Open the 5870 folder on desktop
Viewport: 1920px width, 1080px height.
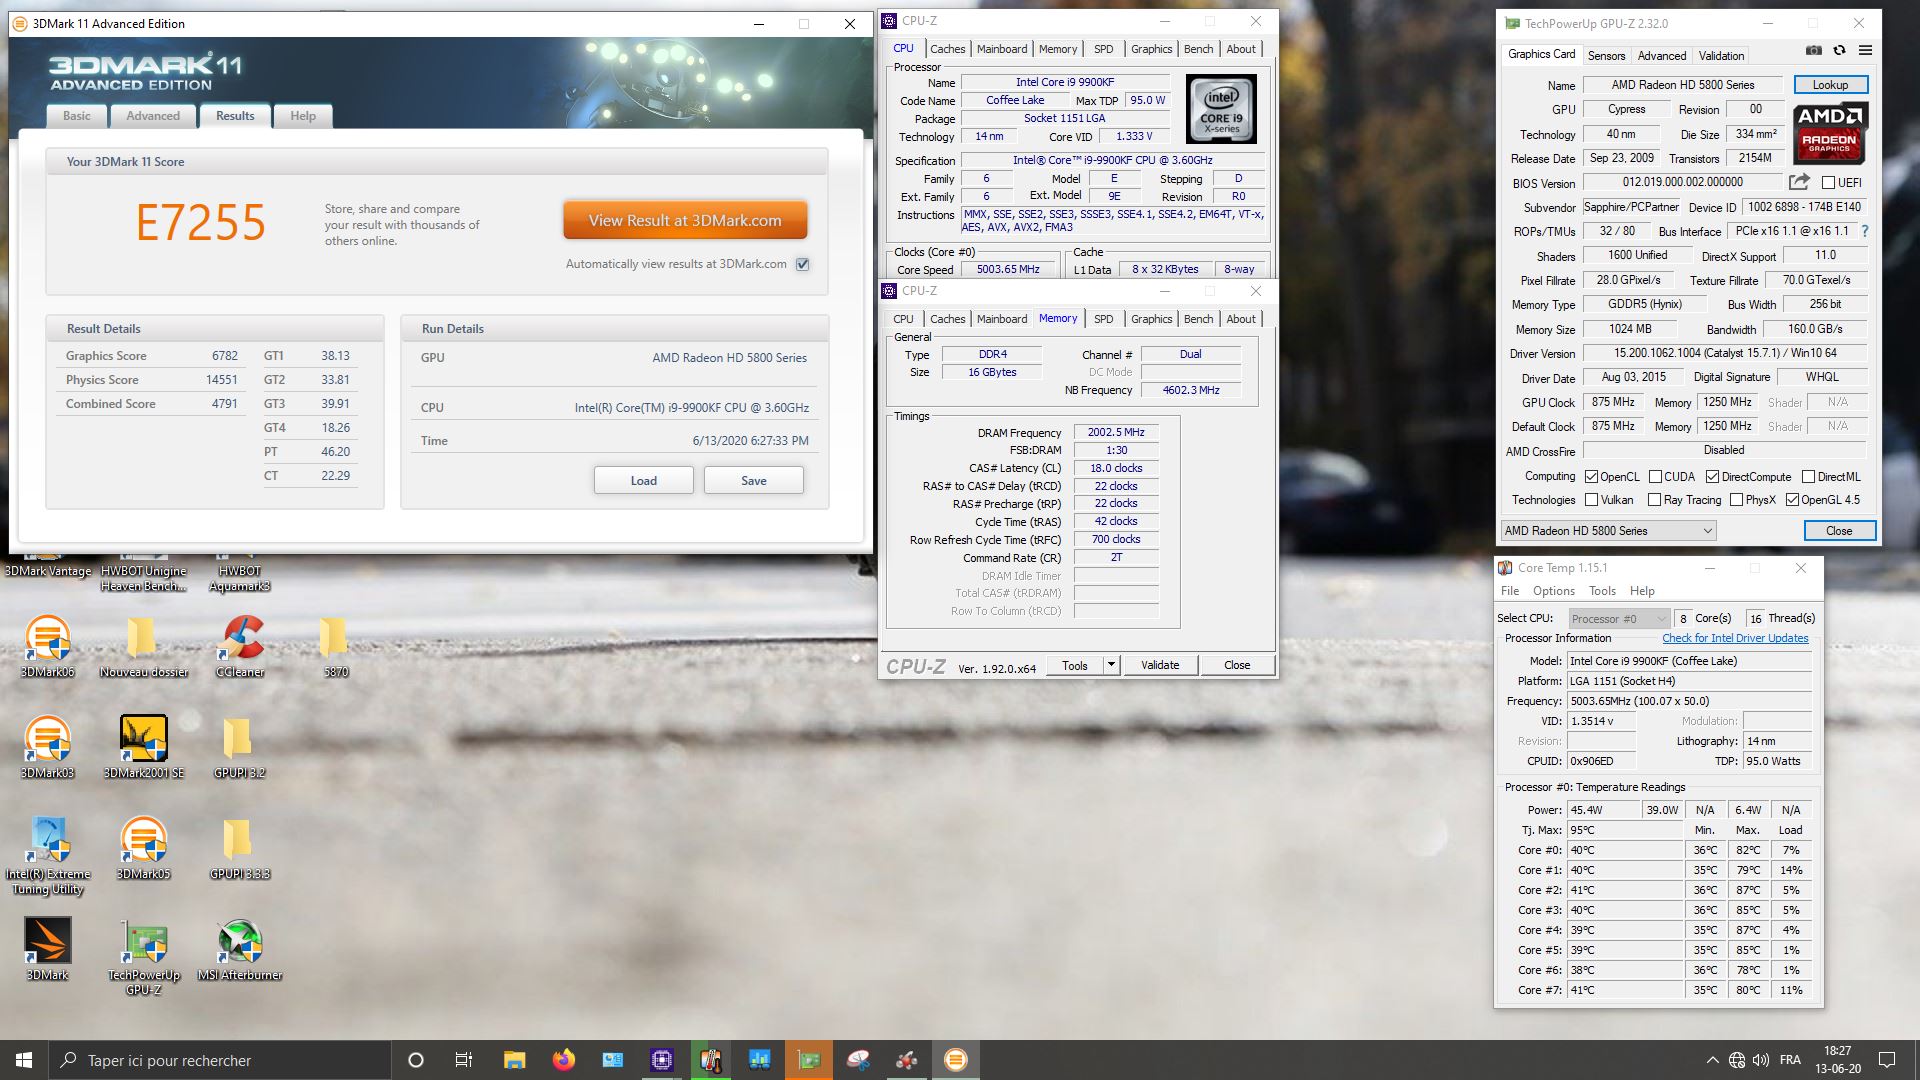click(x=335, y=646)
